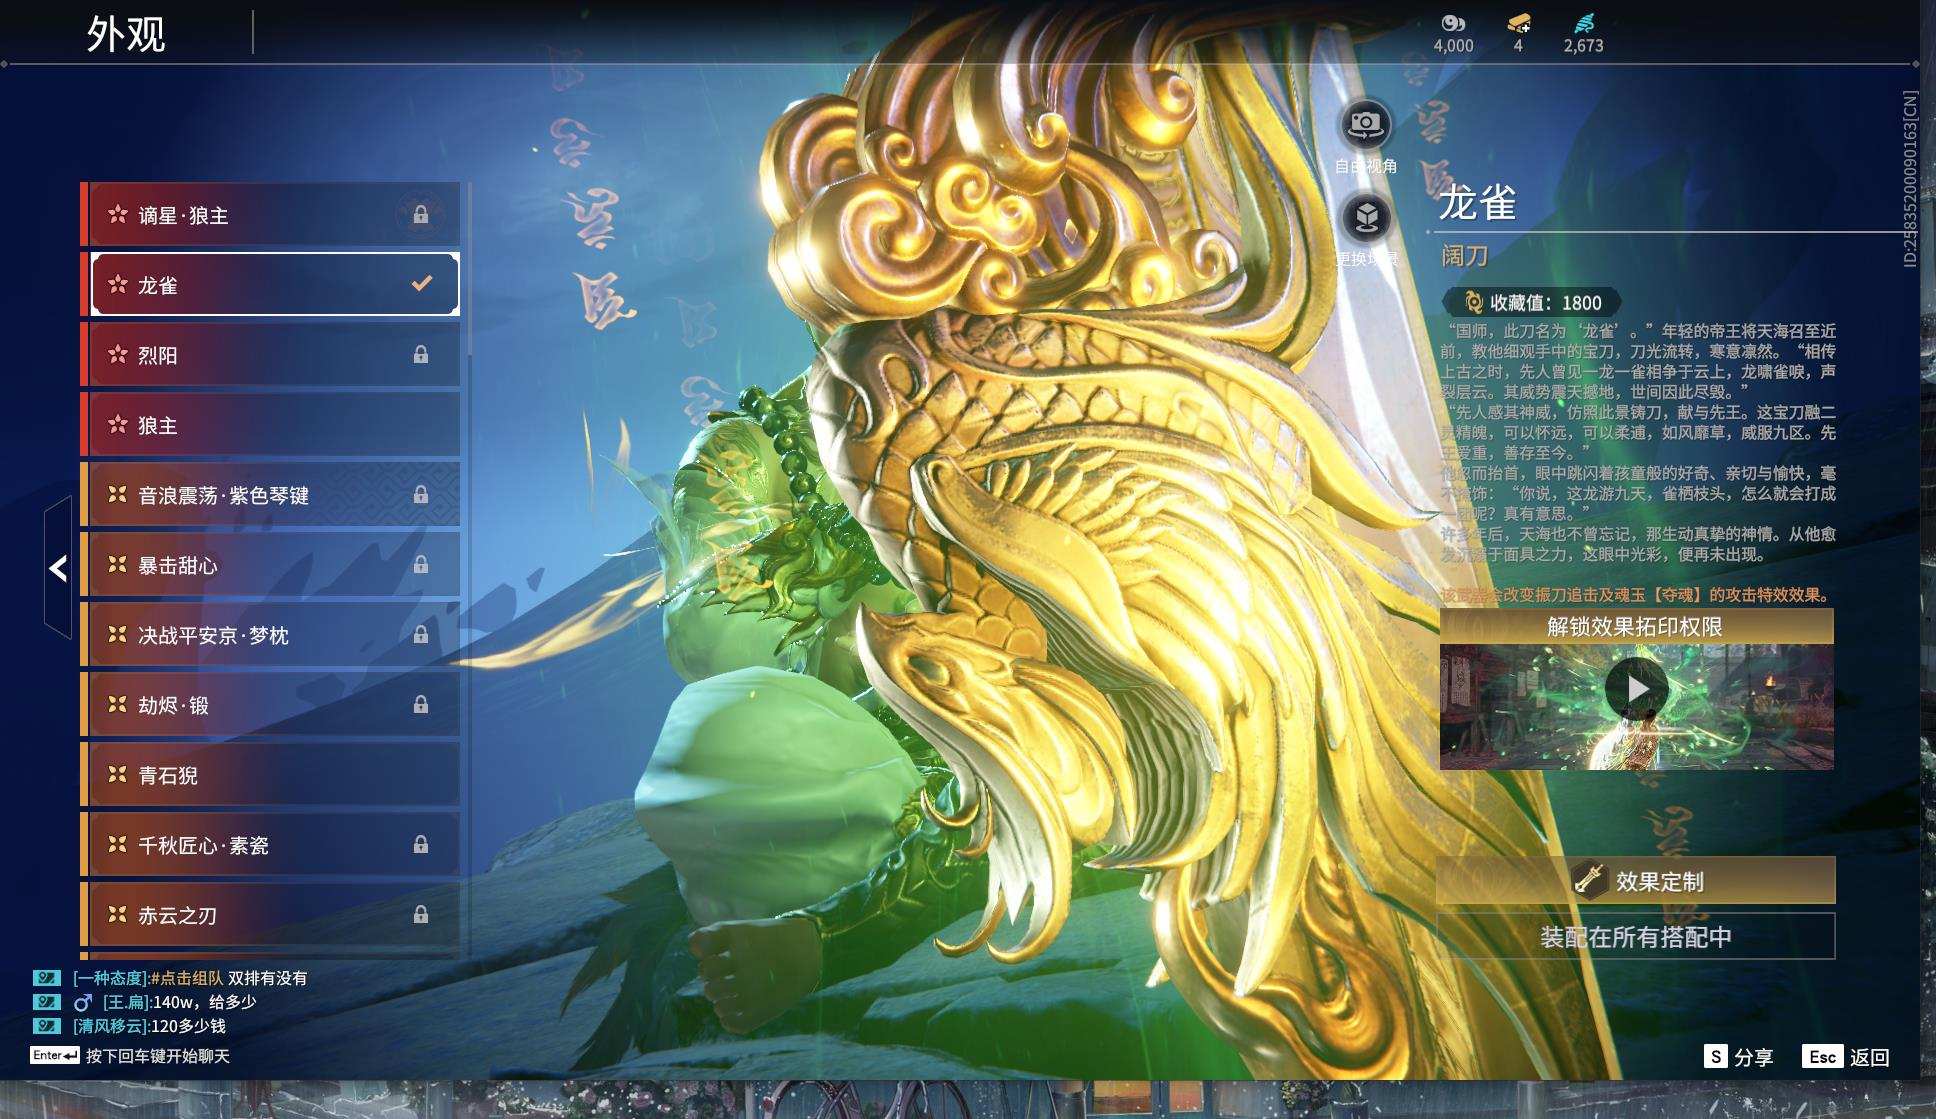1936x1119 pixels.
Task: Click the 返回 back button
Action: tap(1869, 1057)
